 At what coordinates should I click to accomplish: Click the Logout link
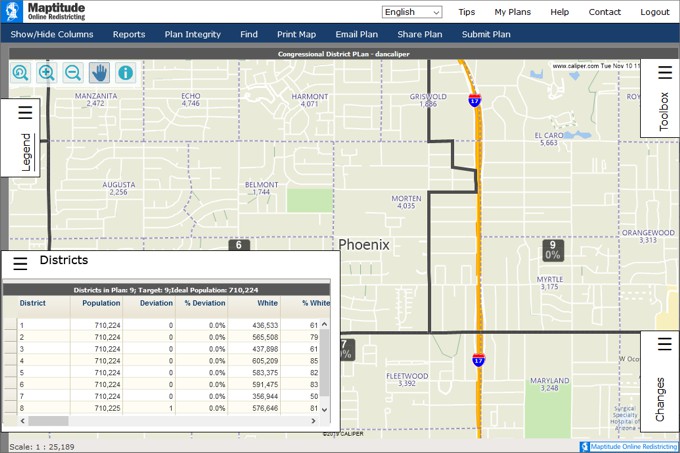655,12
